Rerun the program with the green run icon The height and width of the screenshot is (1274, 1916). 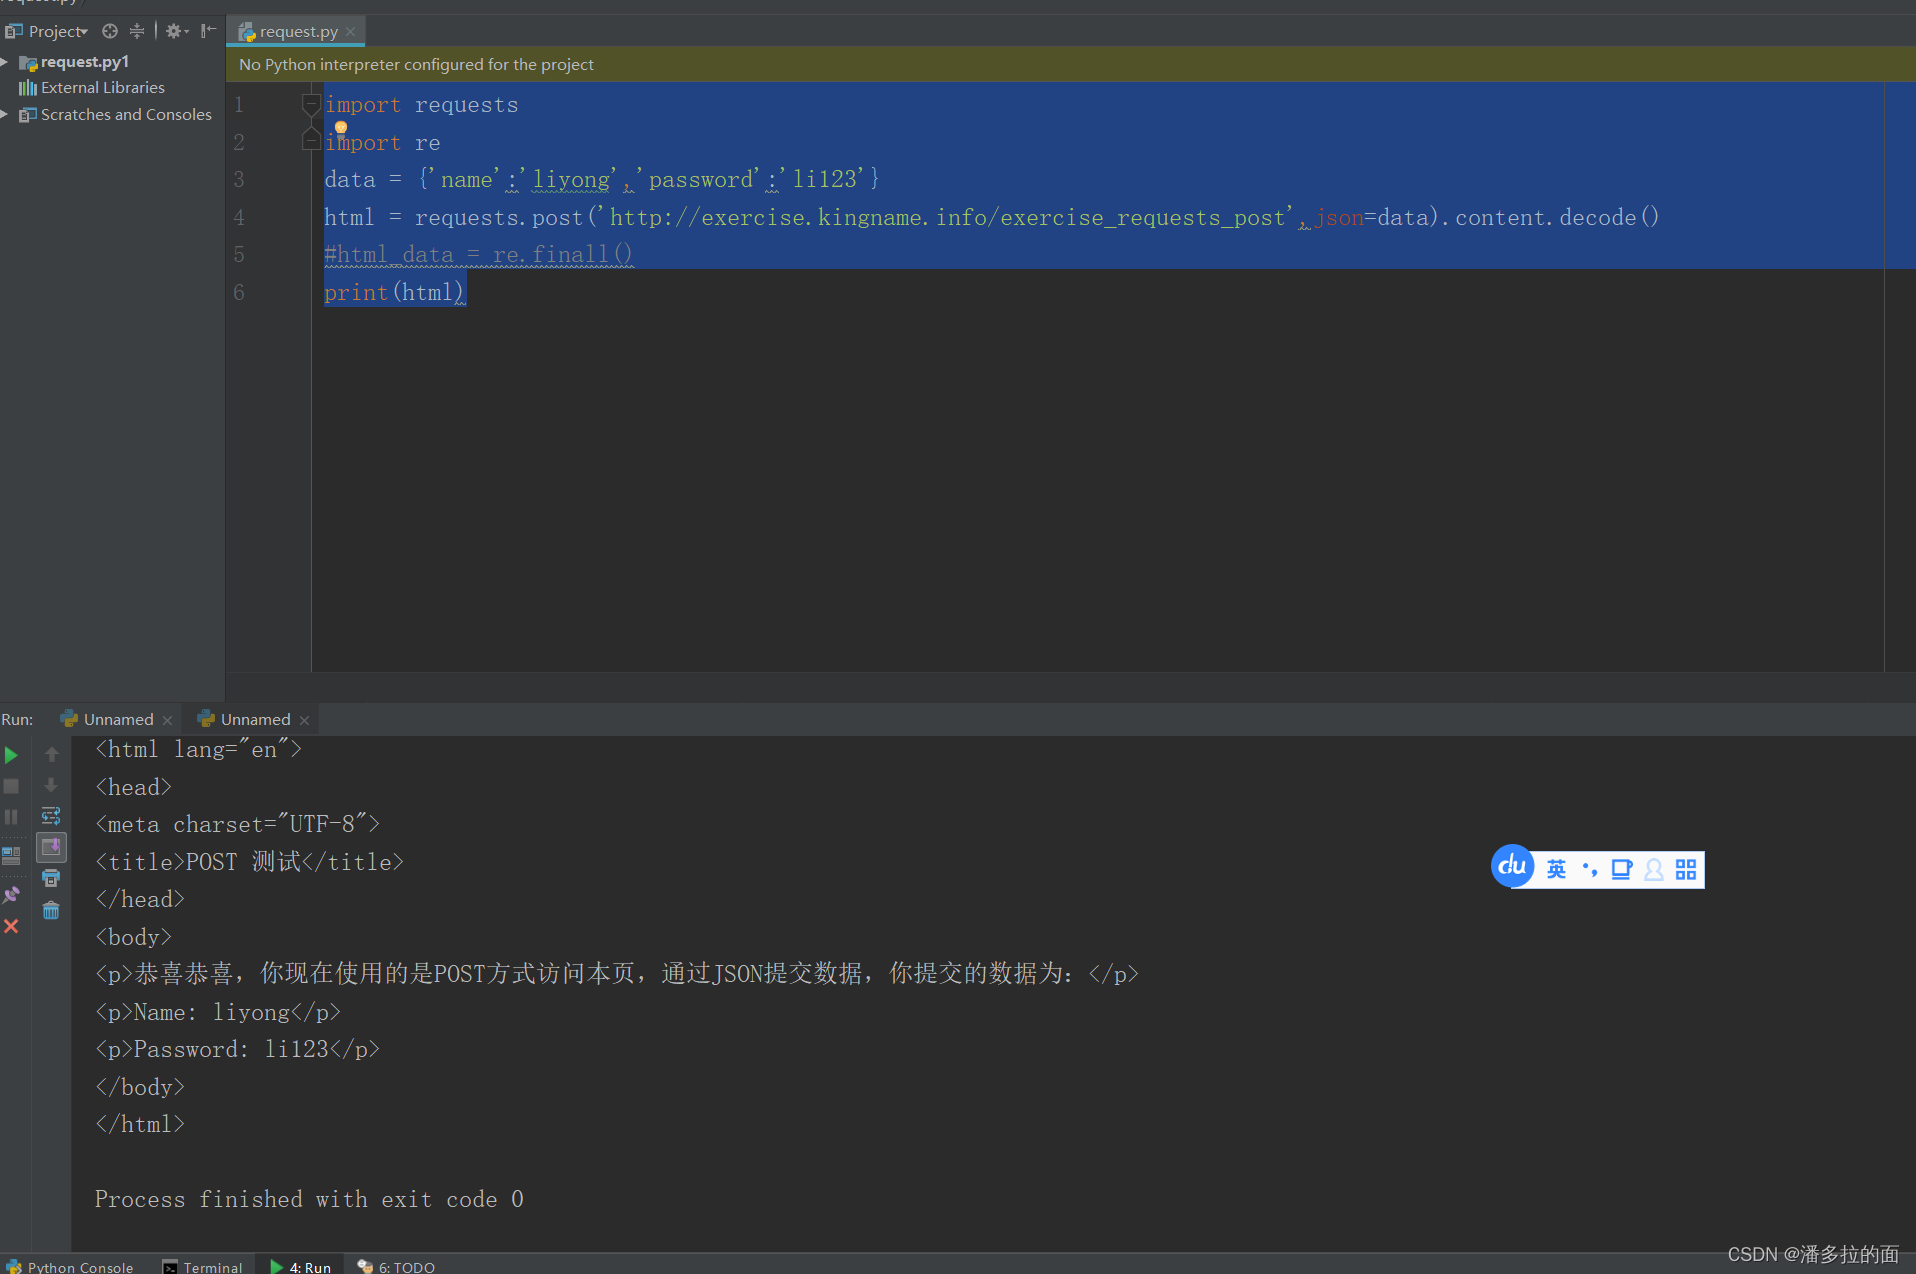point(12,756)
